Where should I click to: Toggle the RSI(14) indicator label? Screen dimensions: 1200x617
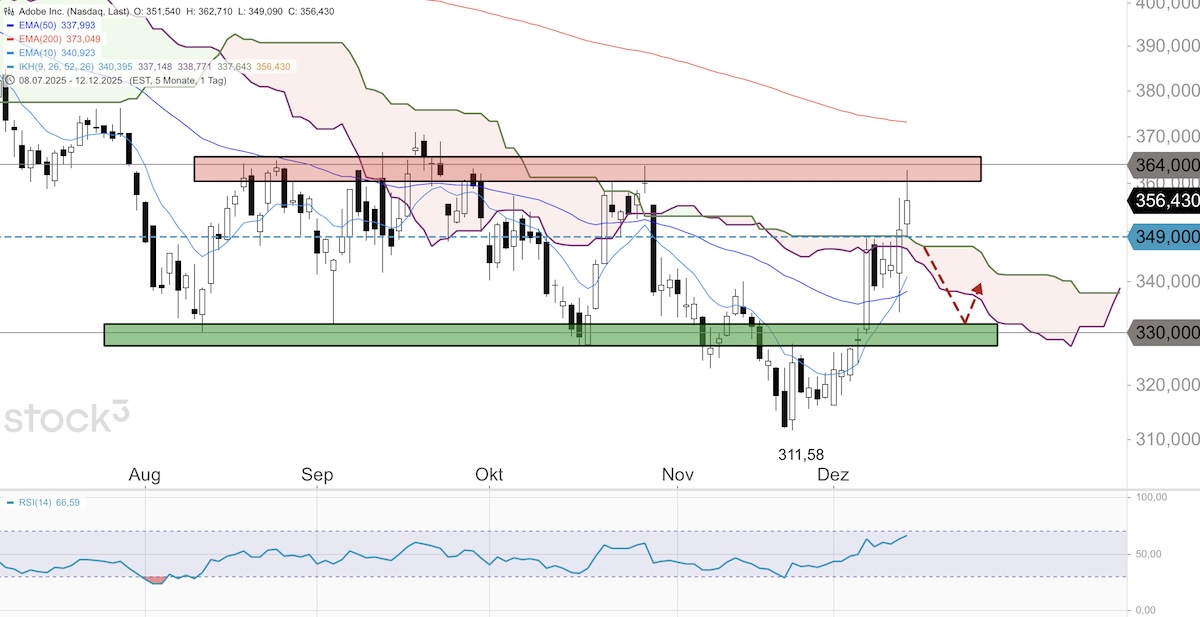(x=34, y=502)
